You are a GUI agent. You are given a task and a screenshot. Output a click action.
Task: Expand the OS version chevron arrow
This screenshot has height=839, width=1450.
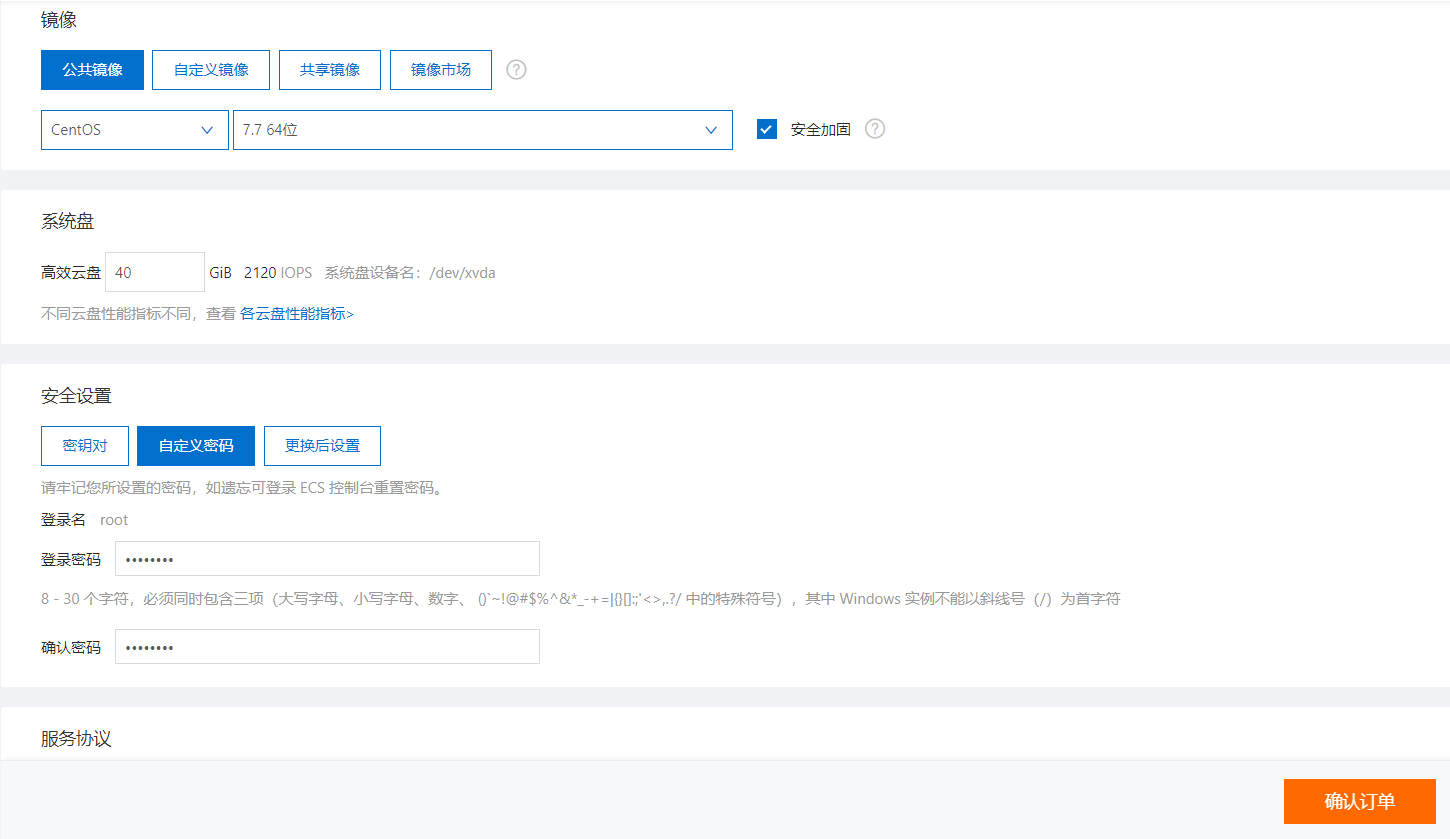[711, 130]
